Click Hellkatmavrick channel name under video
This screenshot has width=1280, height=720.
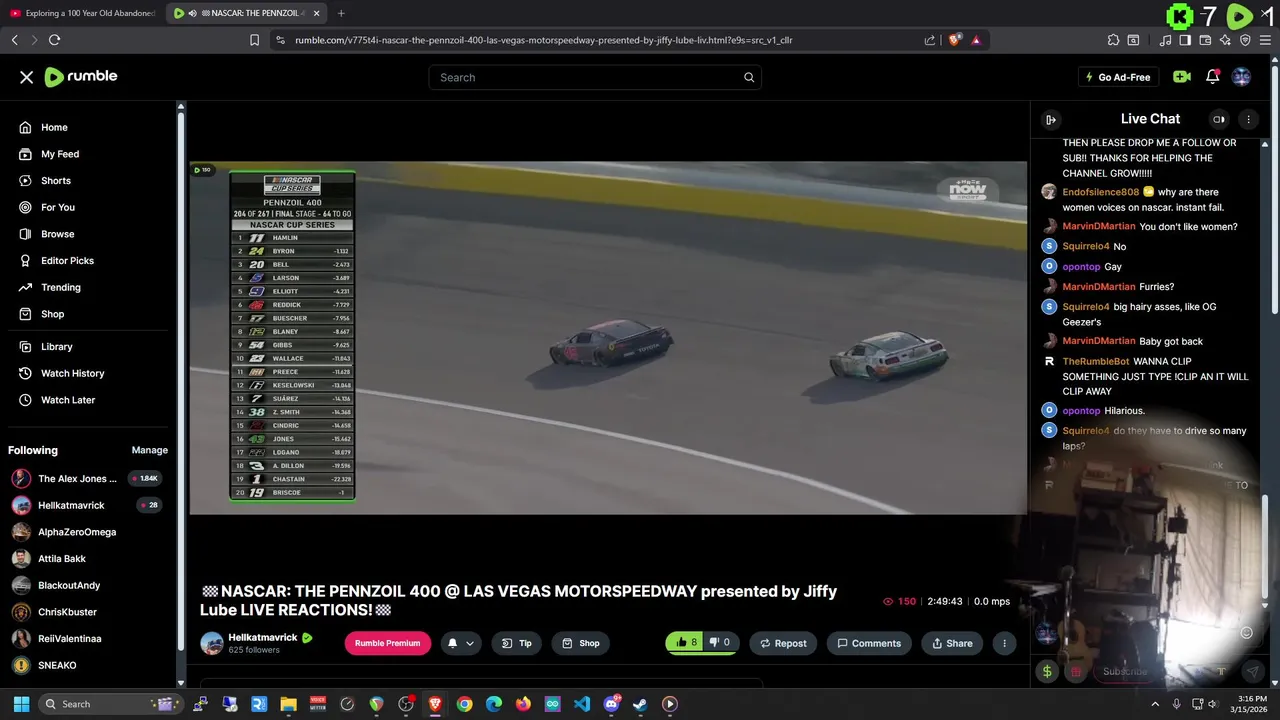coord(263,637)
